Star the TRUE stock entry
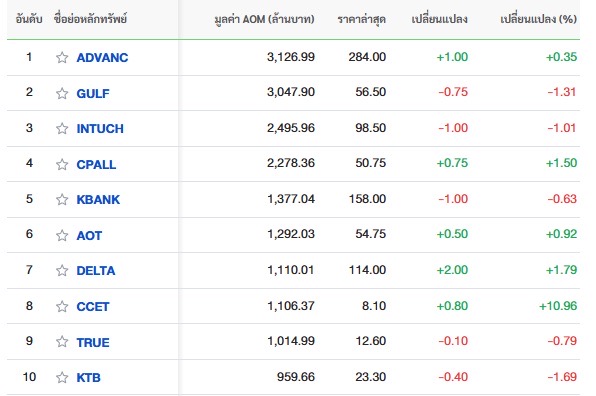Image resolution: width=596 pixels, height=396 pixels. 62,342
